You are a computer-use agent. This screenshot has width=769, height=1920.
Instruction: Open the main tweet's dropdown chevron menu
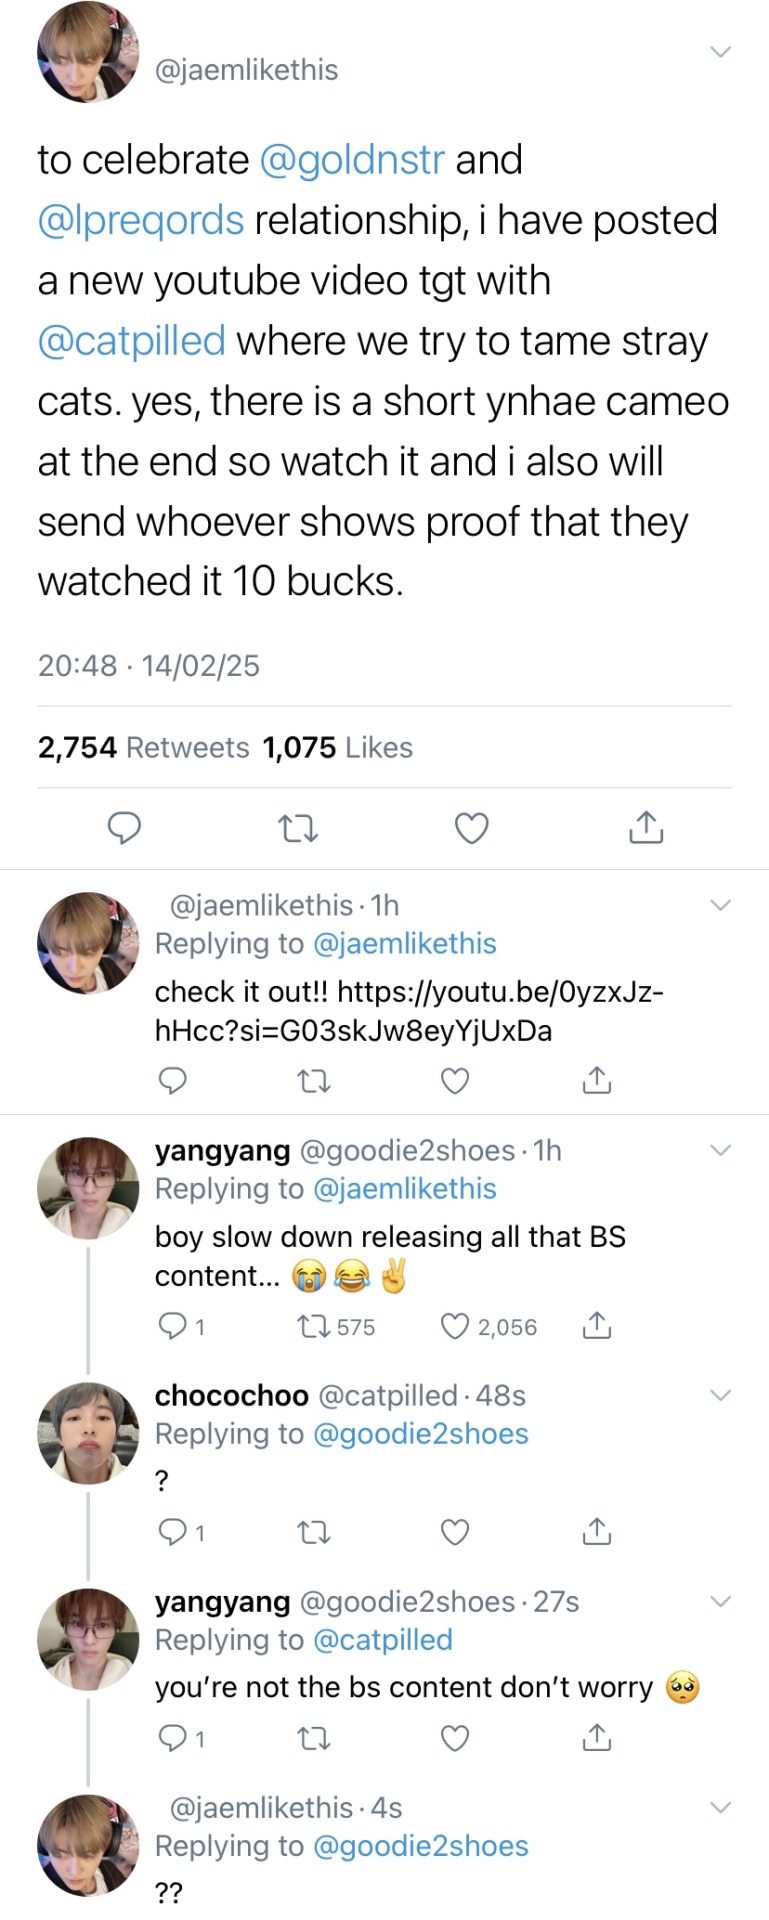(x=720, y=52)
